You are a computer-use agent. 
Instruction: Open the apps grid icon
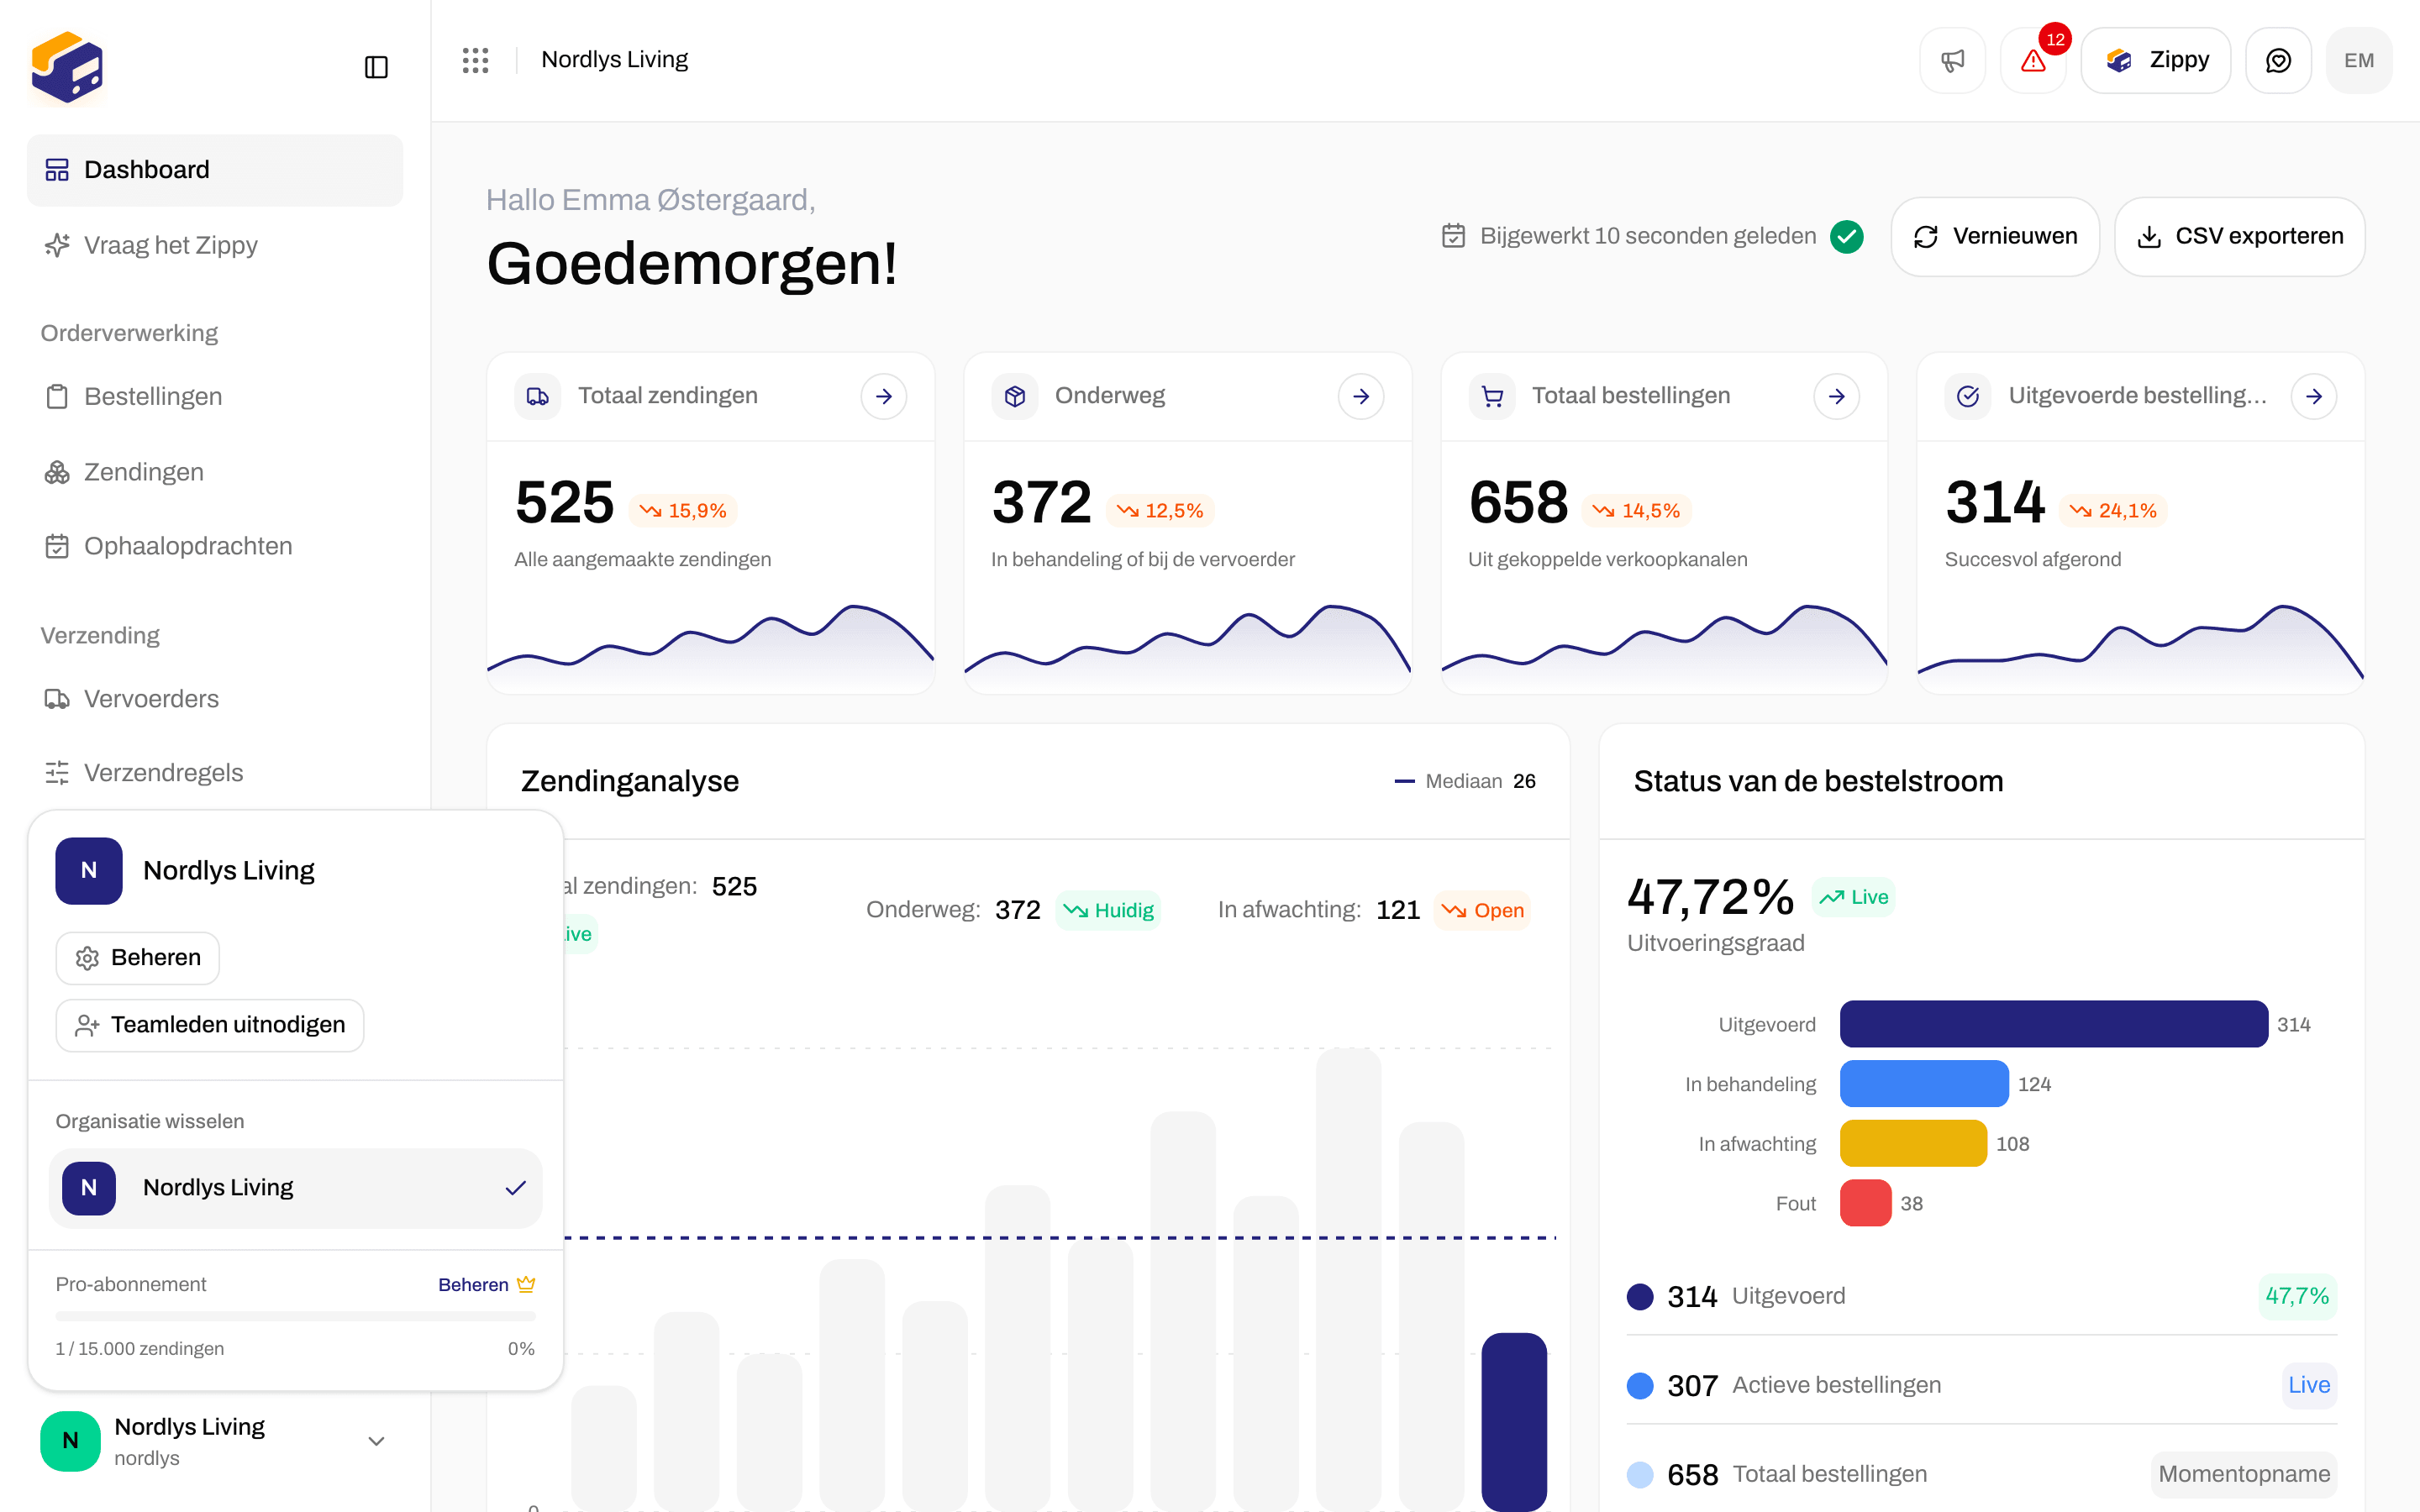pyautogui.click(x=476, y=60)
